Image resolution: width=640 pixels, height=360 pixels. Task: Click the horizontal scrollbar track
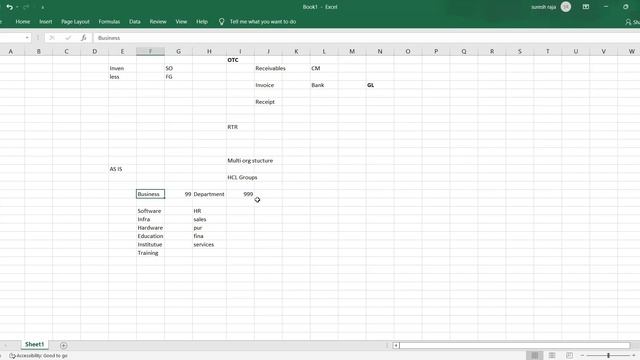(515, 345)
